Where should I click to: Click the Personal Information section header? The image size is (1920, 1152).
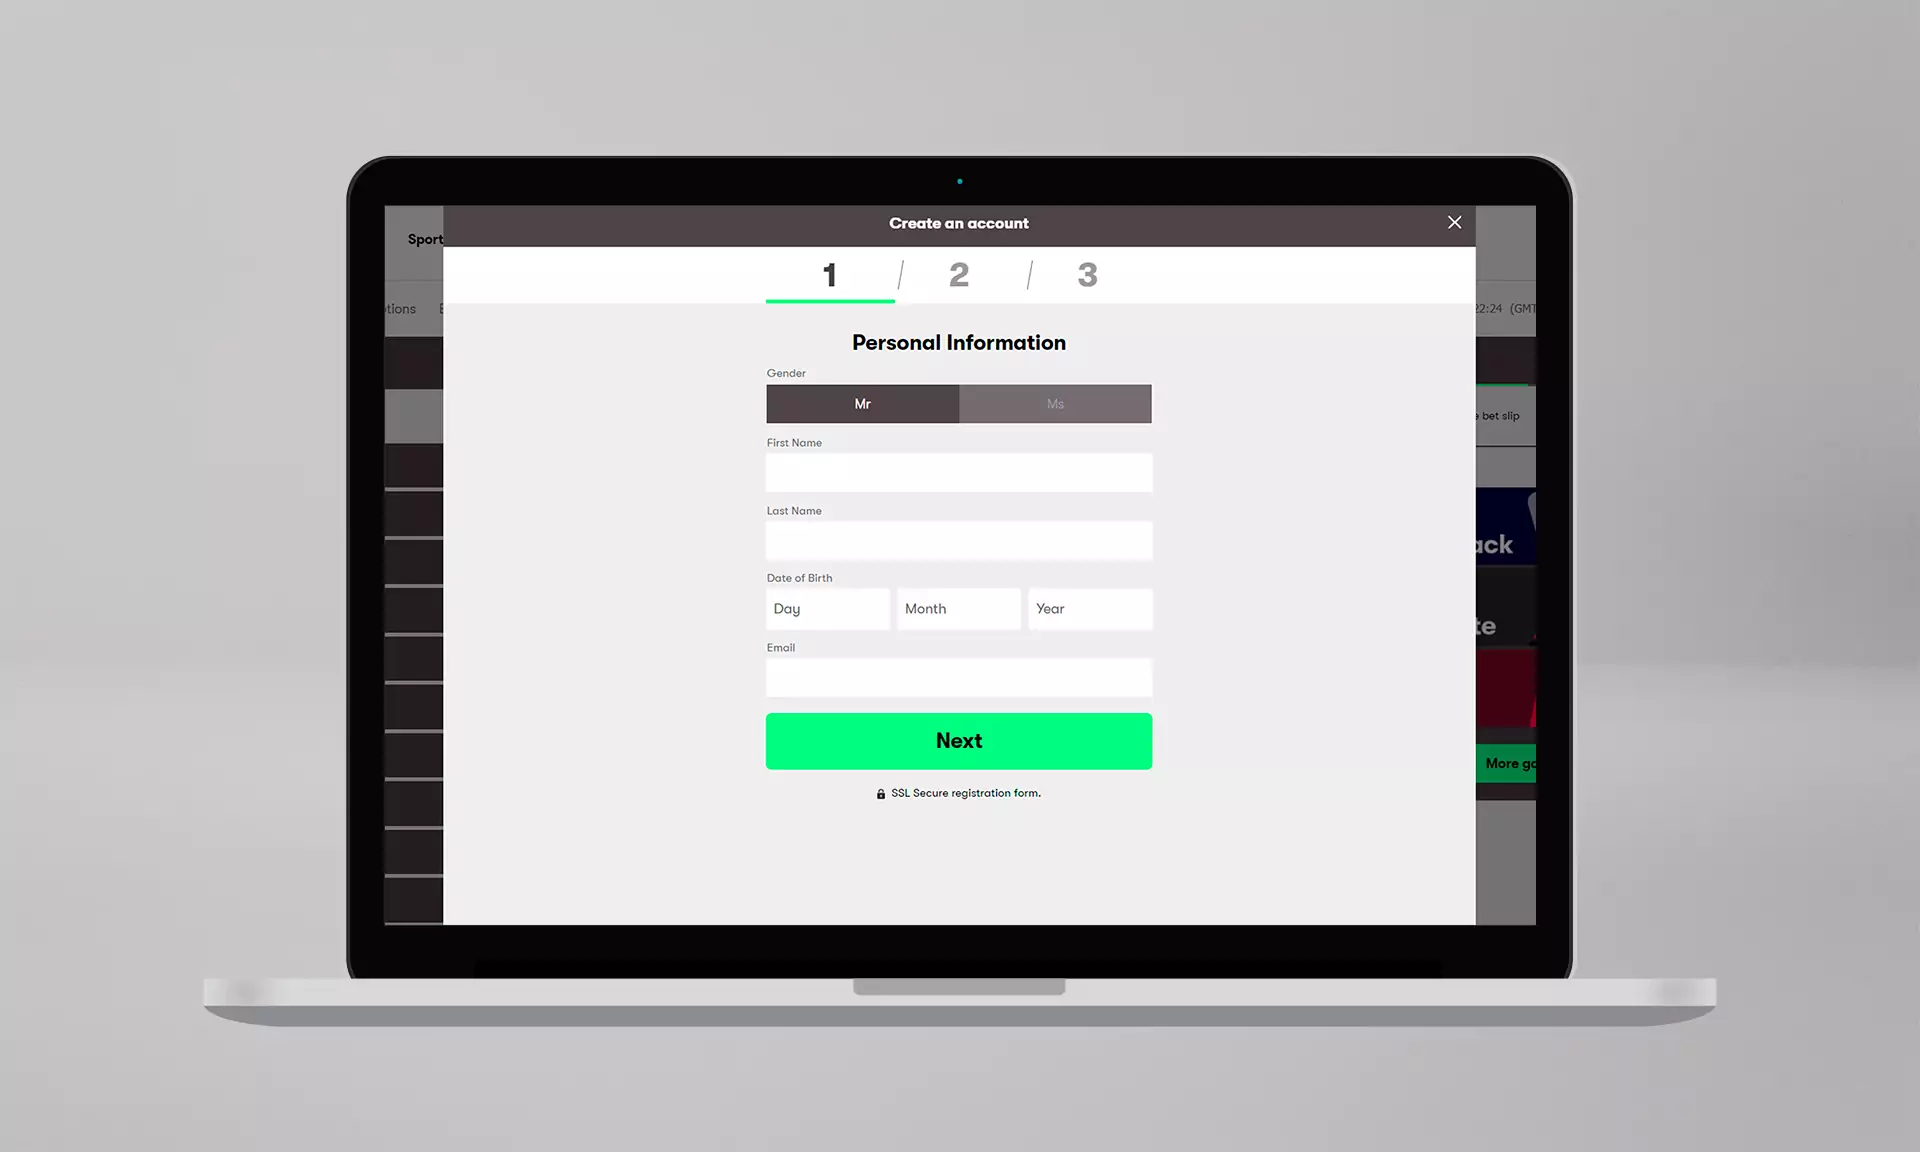(959, 341)
